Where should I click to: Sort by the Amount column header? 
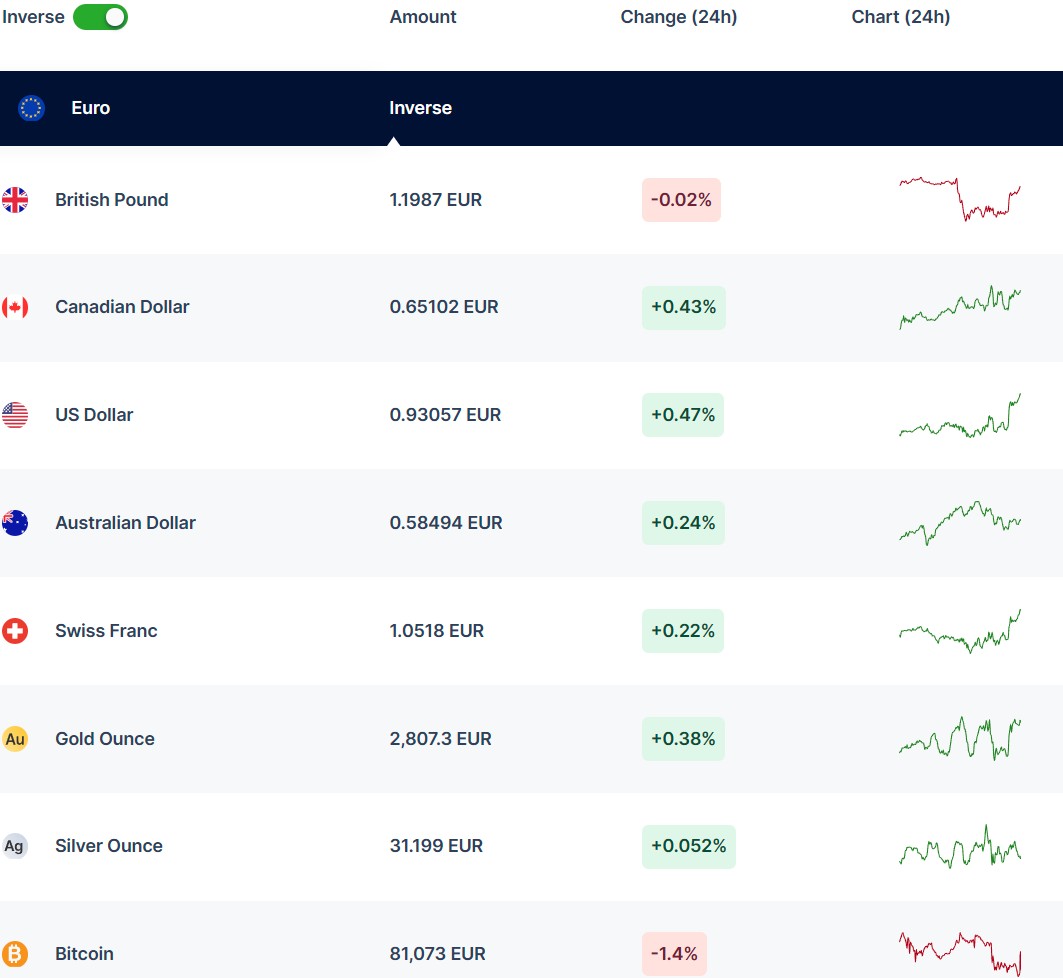pyautogui.click(x=423, y=17)
